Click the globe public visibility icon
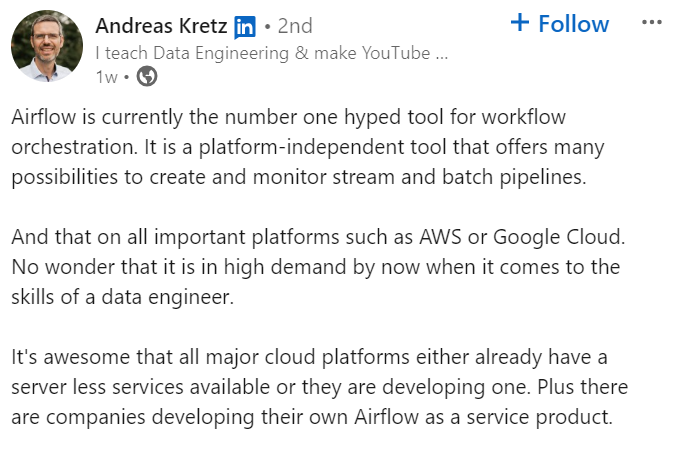The width and height of the screenshot is (679, 452). pos(146,76)
